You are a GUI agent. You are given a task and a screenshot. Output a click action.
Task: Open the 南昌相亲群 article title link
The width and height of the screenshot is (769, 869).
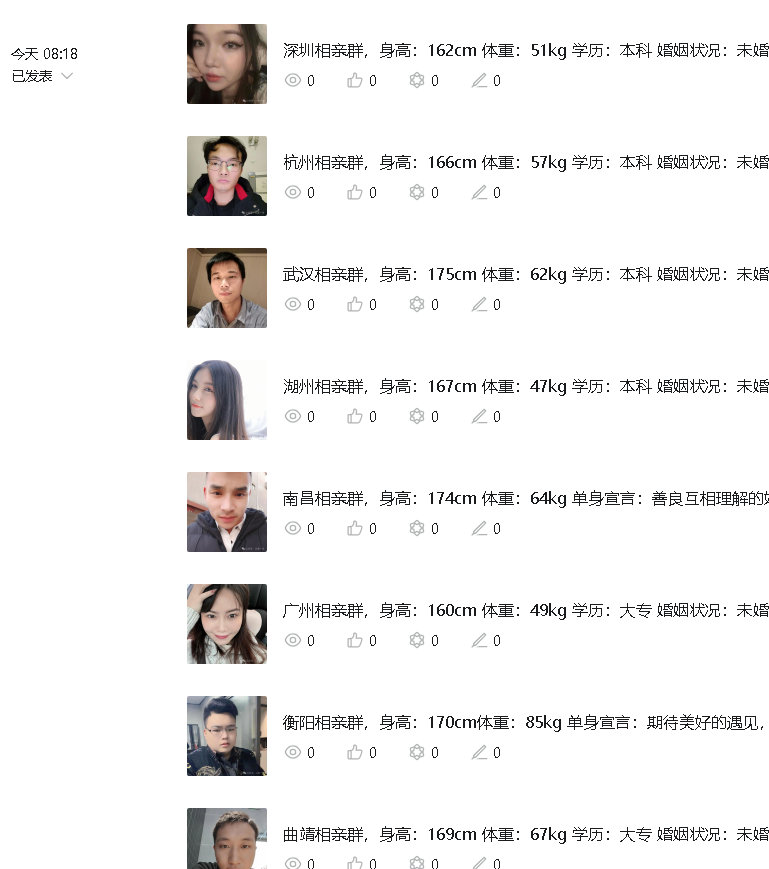click(x=526, y=498)
